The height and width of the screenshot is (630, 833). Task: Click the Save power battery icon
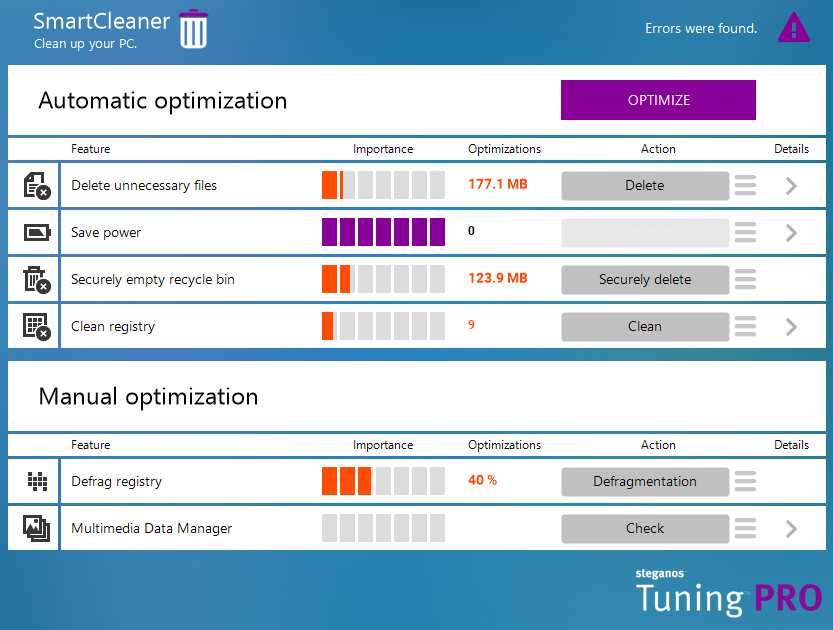(36, 232)
